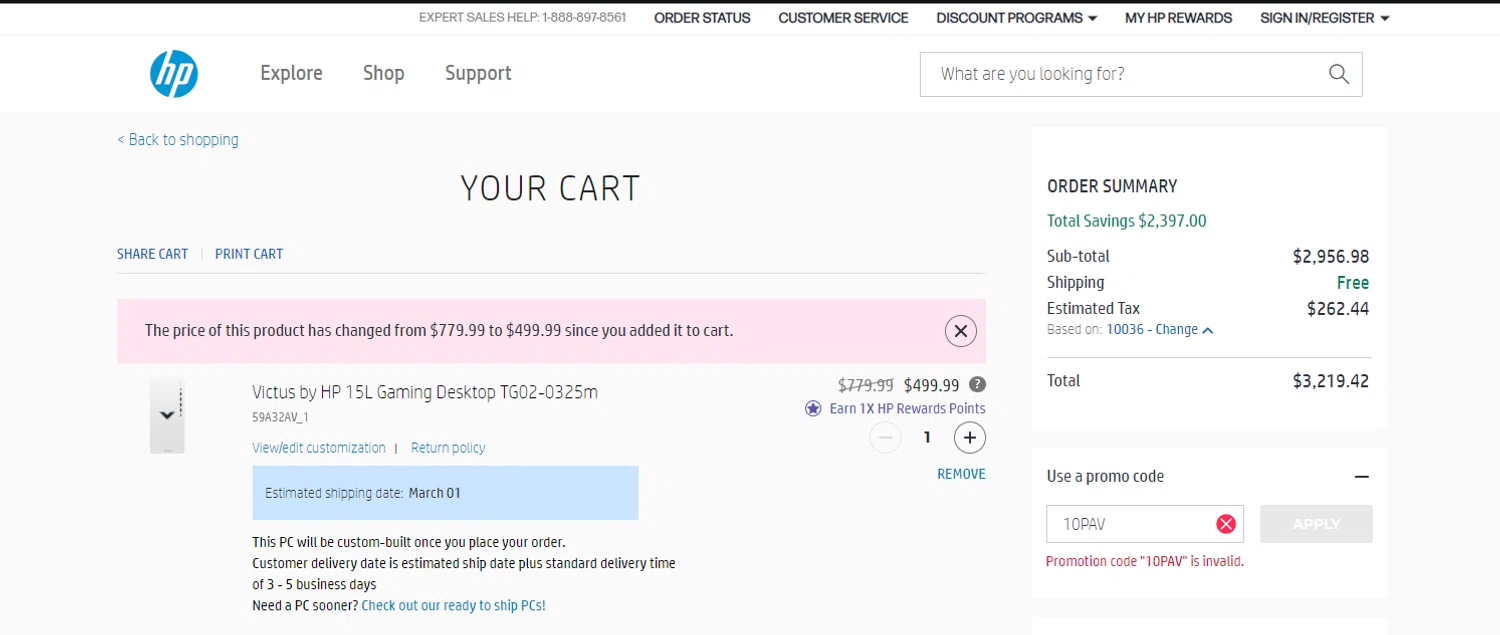Click the expert sales help phone number
The height and width of the screenshot is (635, 1500).
click(x=584, y=18)
